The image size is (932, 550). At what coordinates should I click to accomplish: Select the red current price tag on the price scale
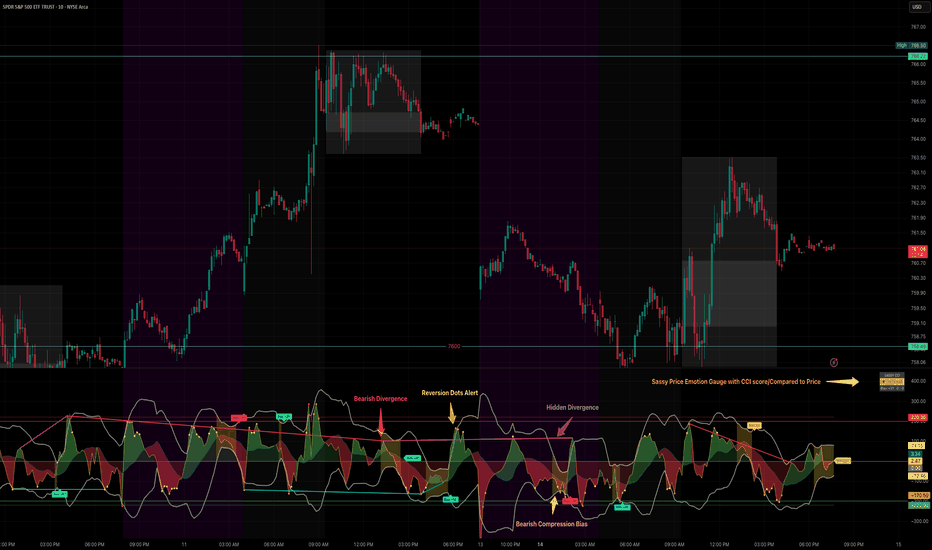click(x=918, y=252)
